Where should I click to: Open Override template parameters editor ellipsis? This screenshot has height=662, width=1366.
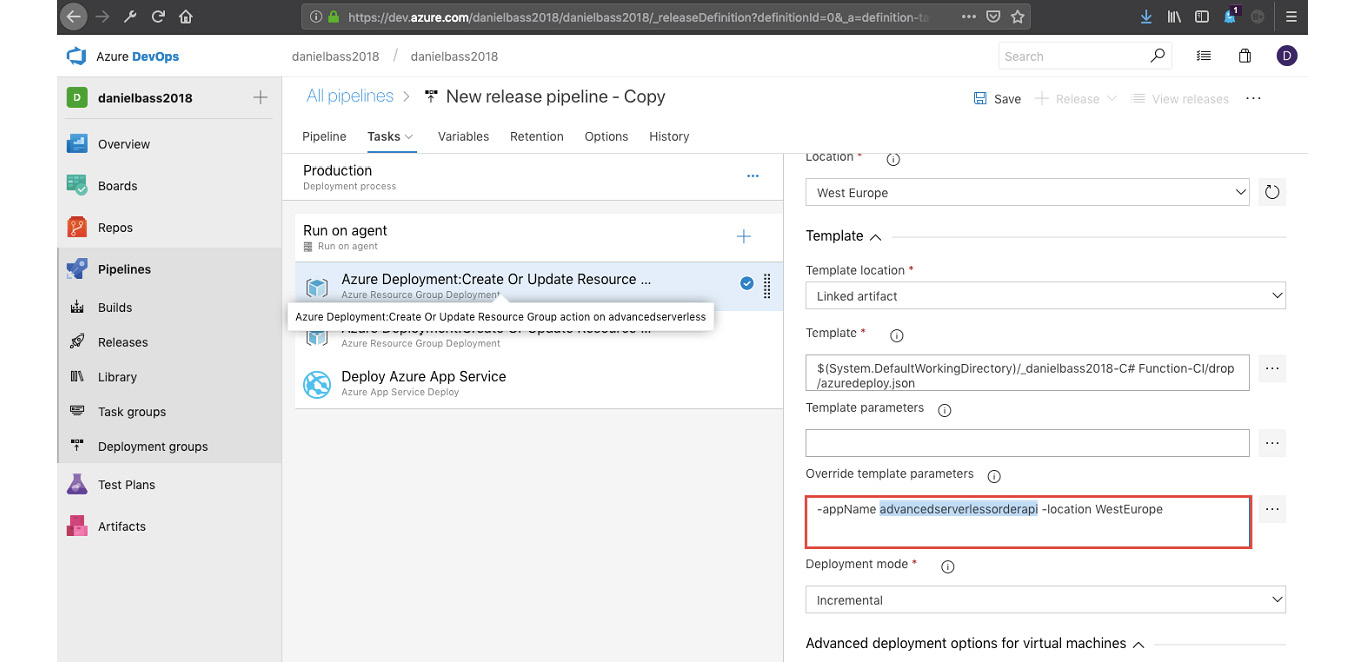[x=1272, y=509]
